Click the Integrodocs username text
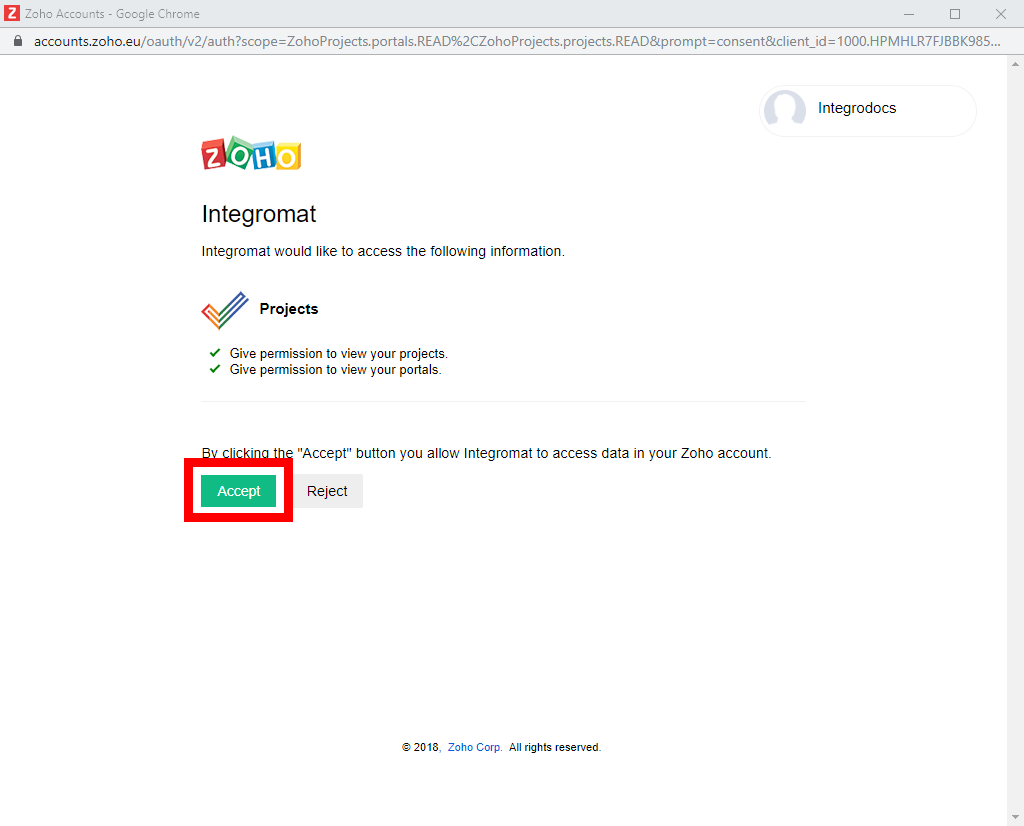Image resolution: width=1024 pixels, height=826 pixels. (x=857, y=108)
